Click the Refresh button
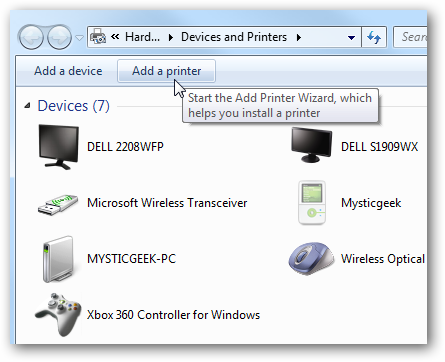Image resolution: width=445 pixels, height=362 pixels. tap(374, 37)
